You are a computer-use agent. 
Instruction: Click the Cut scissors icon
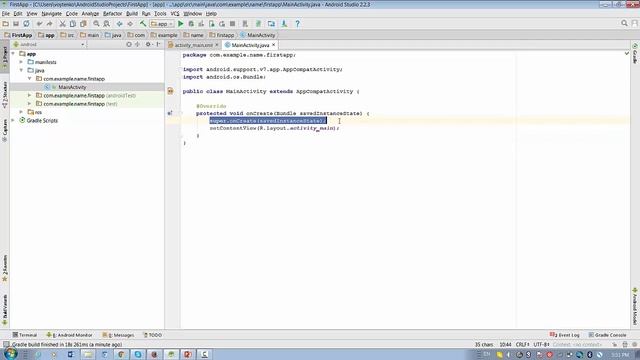click(x=62, y=24)
